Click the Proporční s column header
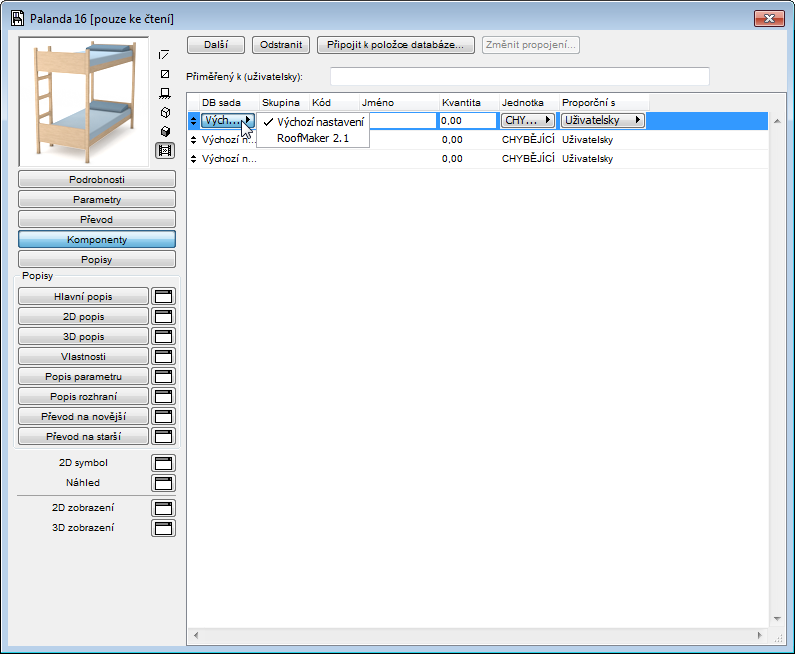Viewport: 795px width, 654px height. point(604,102)
